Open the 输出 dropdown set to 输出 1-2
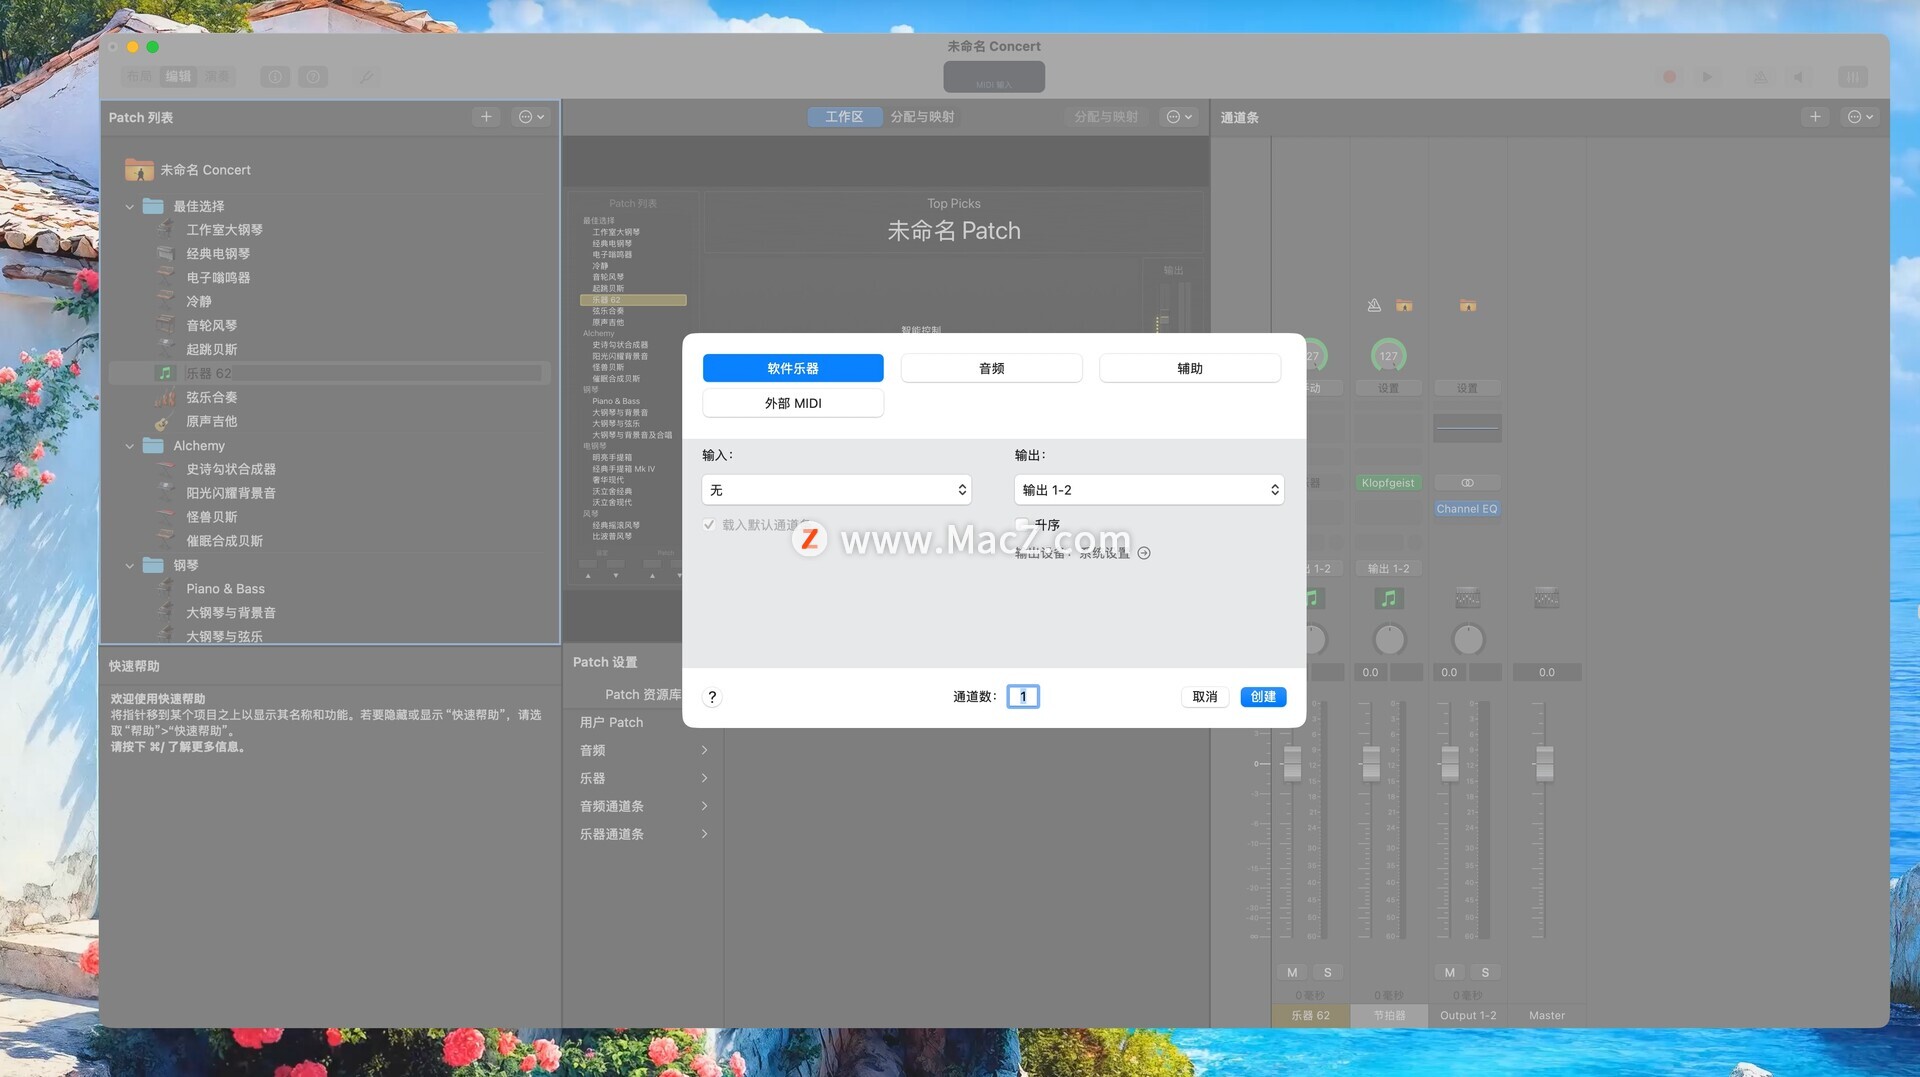1920x1077 pixels. tap(1149, 490)
